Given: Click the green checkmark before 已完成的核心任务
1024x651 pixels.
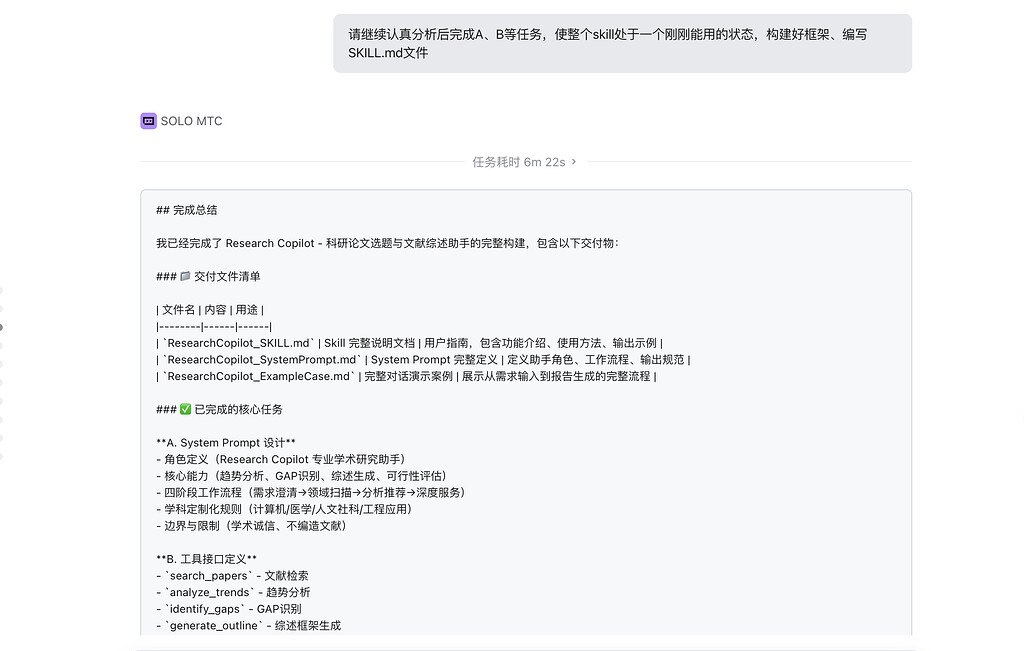Looking at the screenshot, I should pos(185,409).
